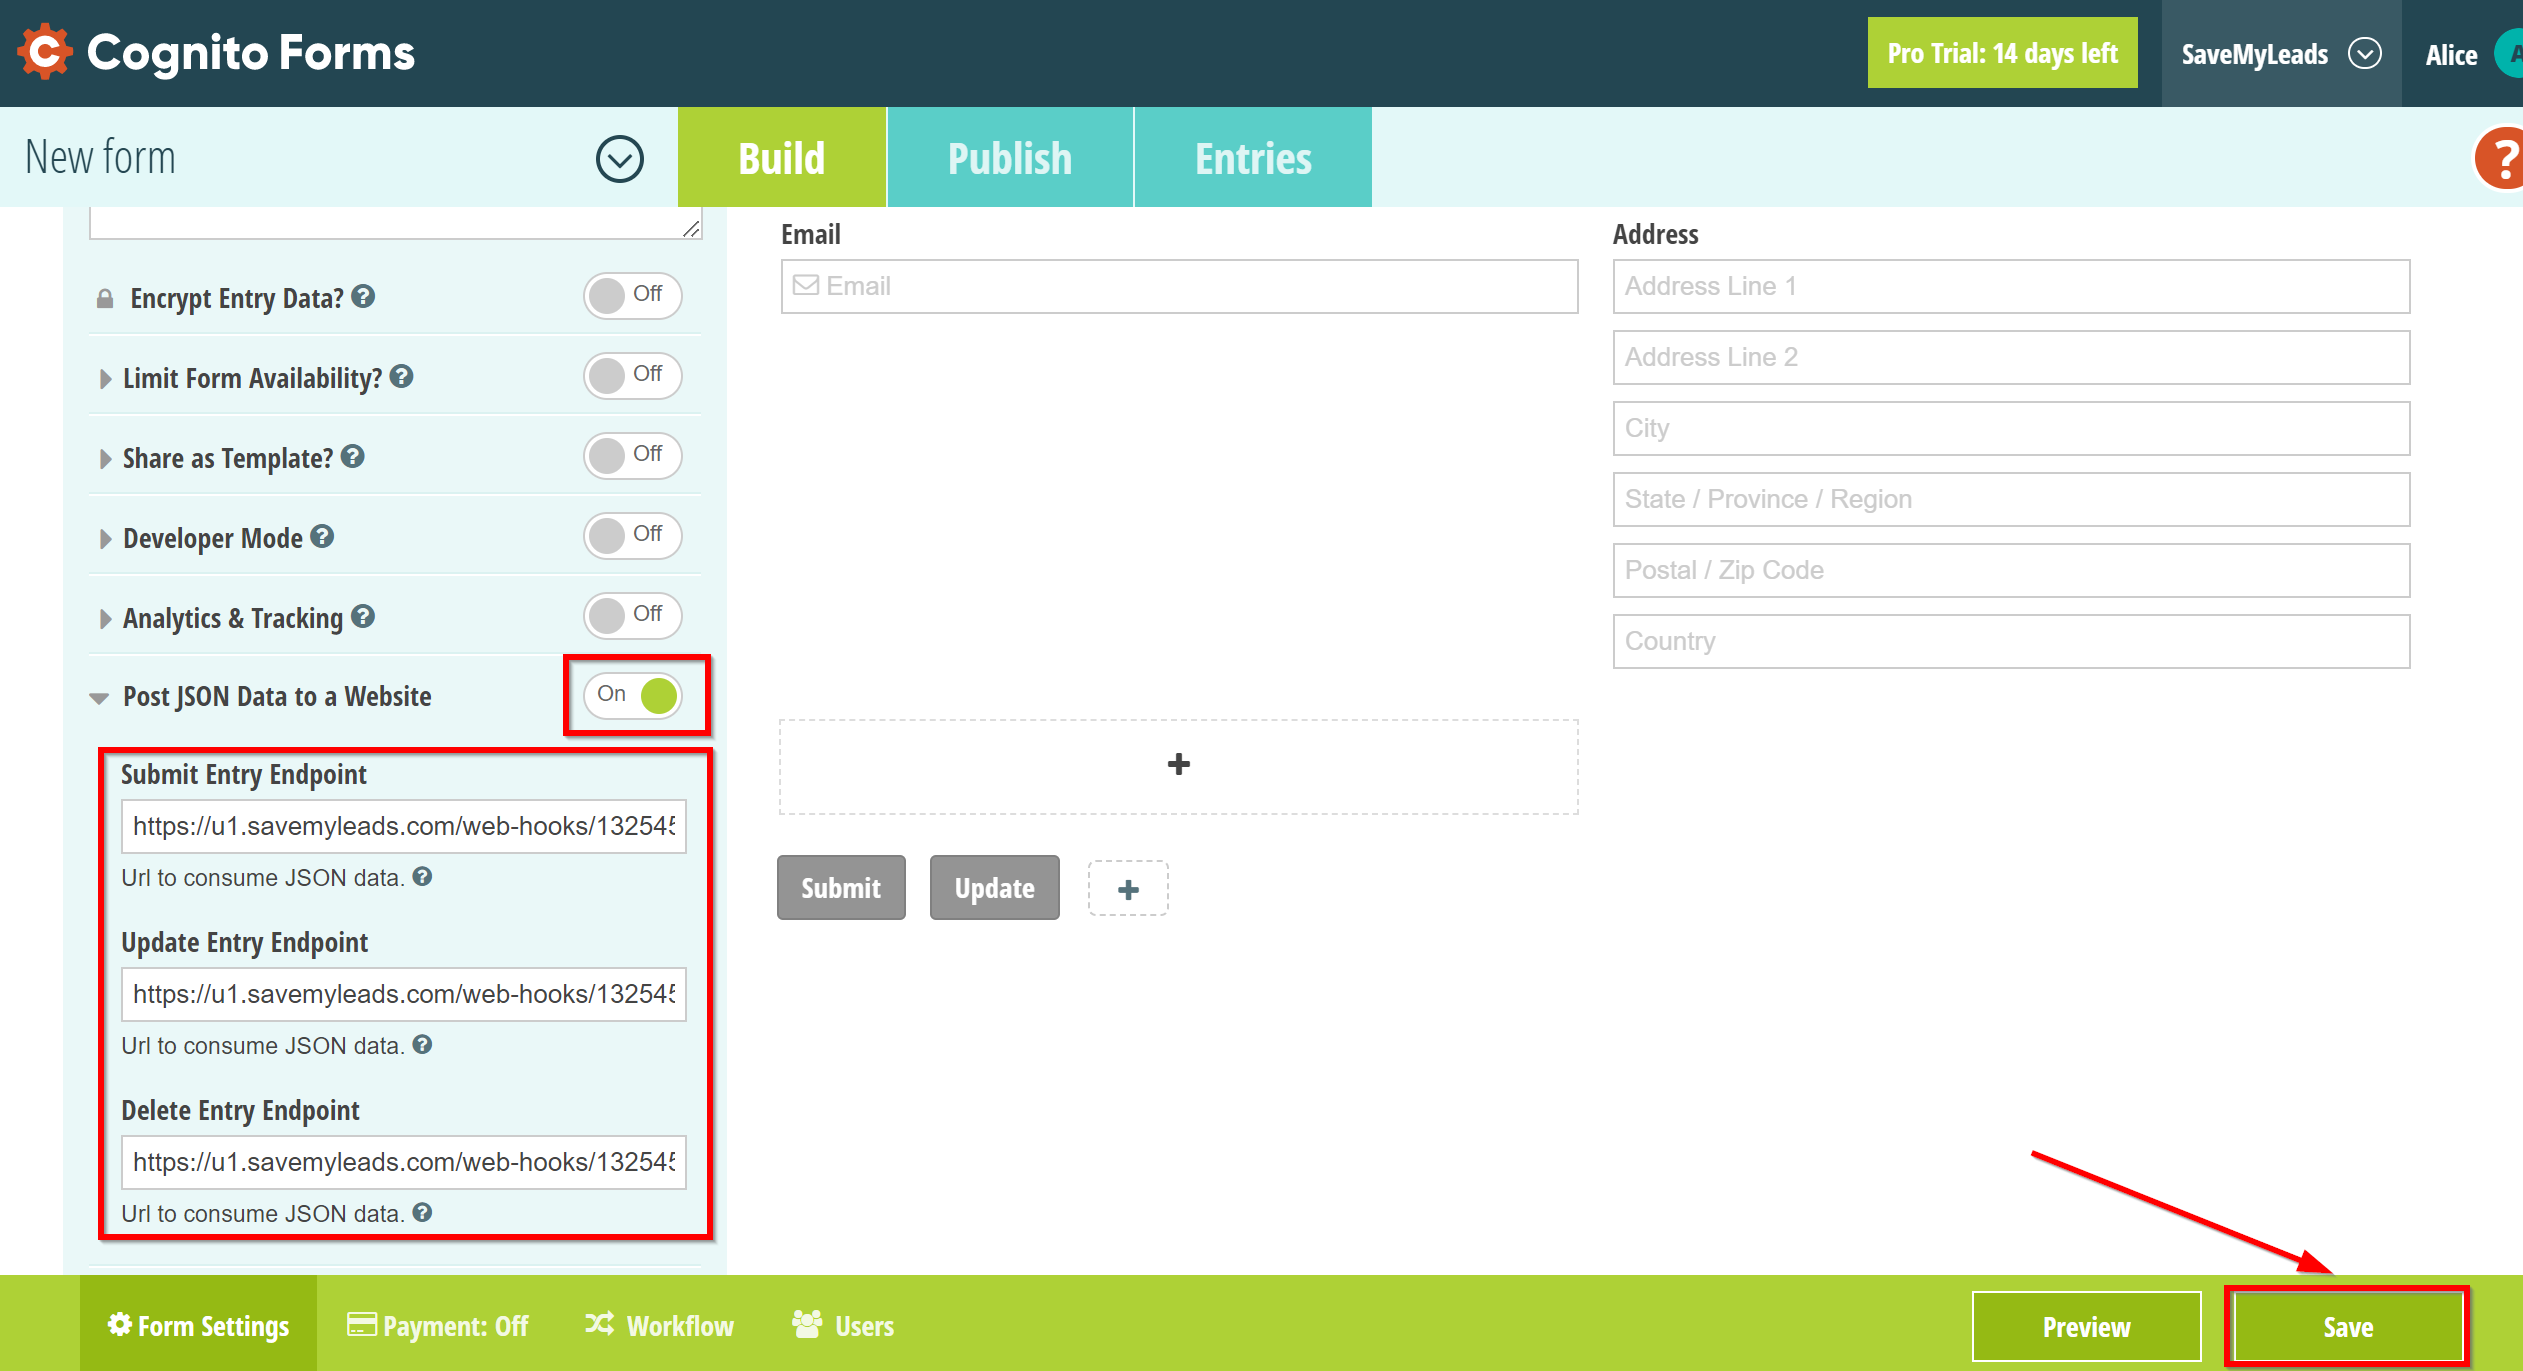The height and width of the screenshot is (1371, 2523).
Task: Expand Limit Form Availability section
Action: coord(105,379)
